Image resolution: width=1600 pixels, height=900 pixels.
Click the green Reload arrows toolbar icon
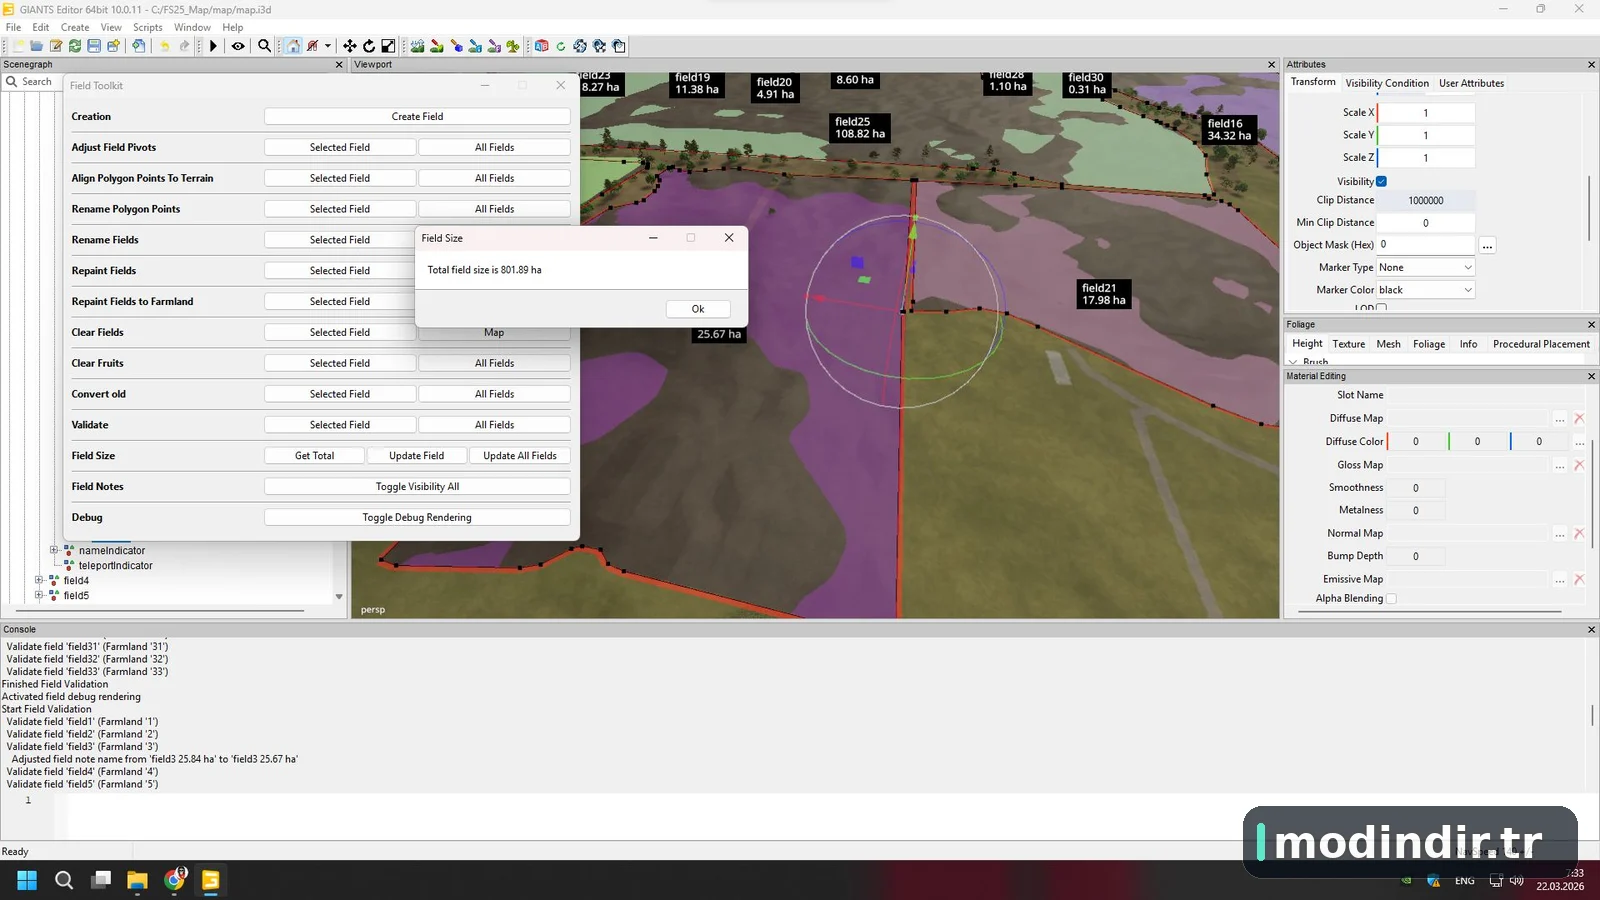coord(75,46)
